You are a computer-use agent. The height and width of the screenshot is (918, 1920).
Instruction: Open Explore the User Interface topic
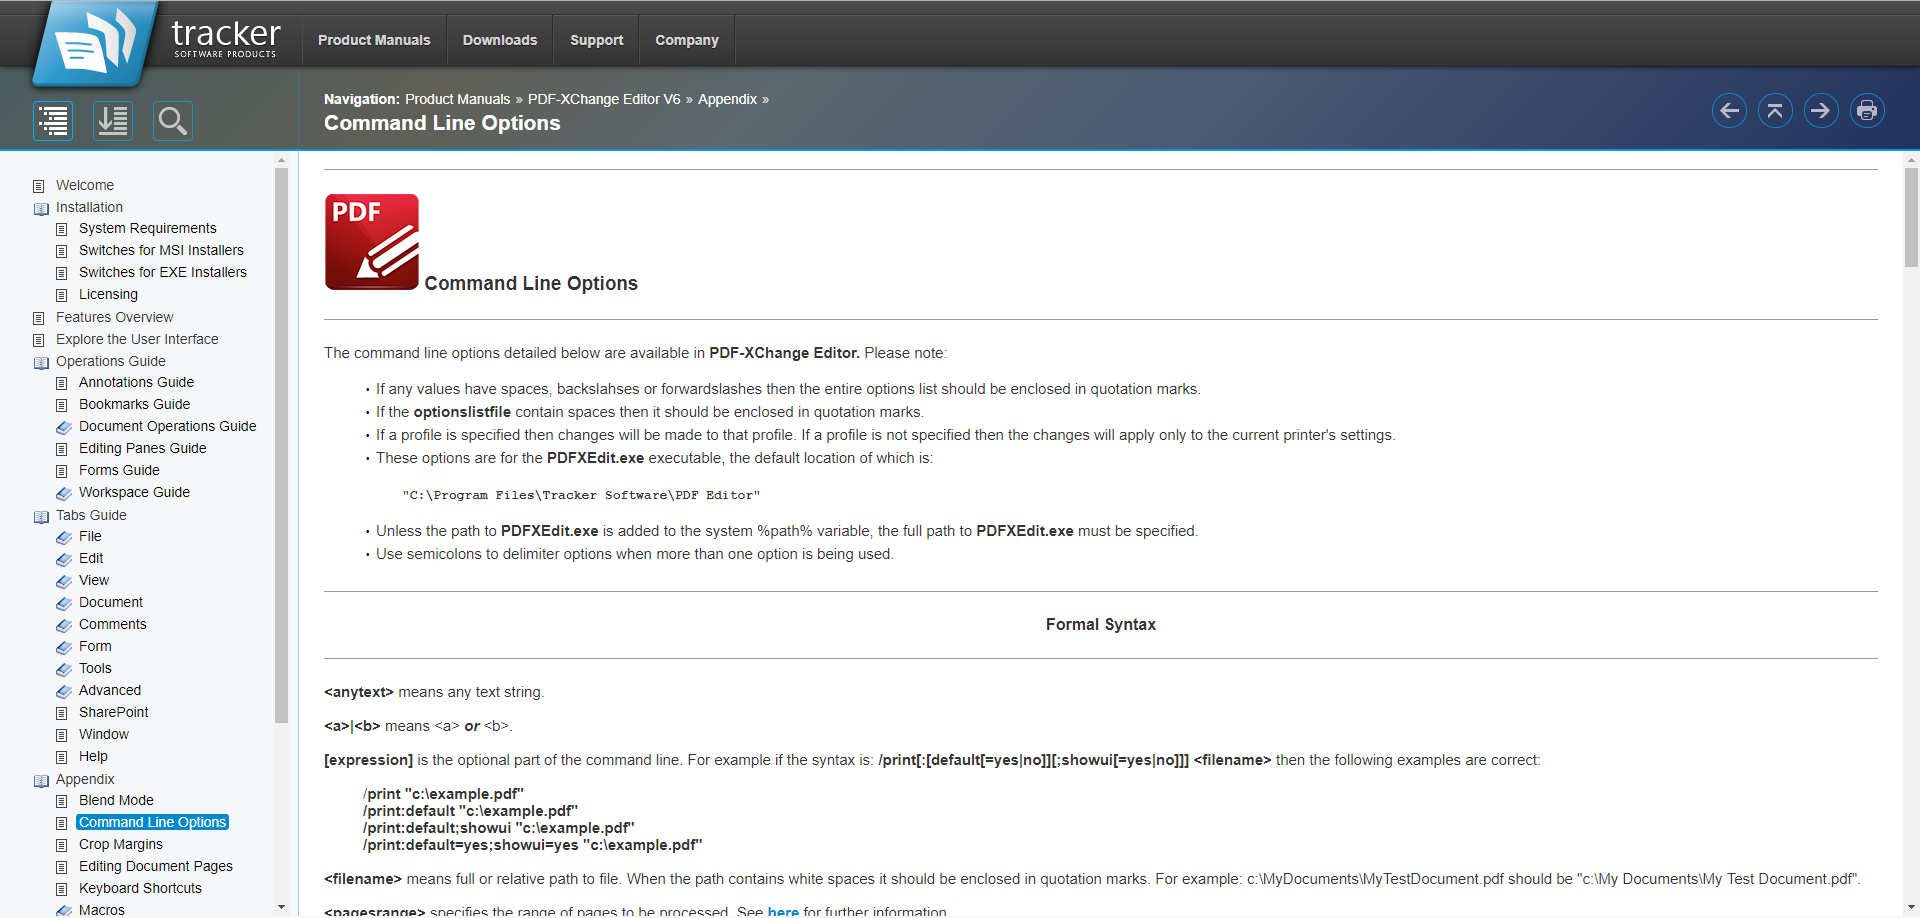137,339
